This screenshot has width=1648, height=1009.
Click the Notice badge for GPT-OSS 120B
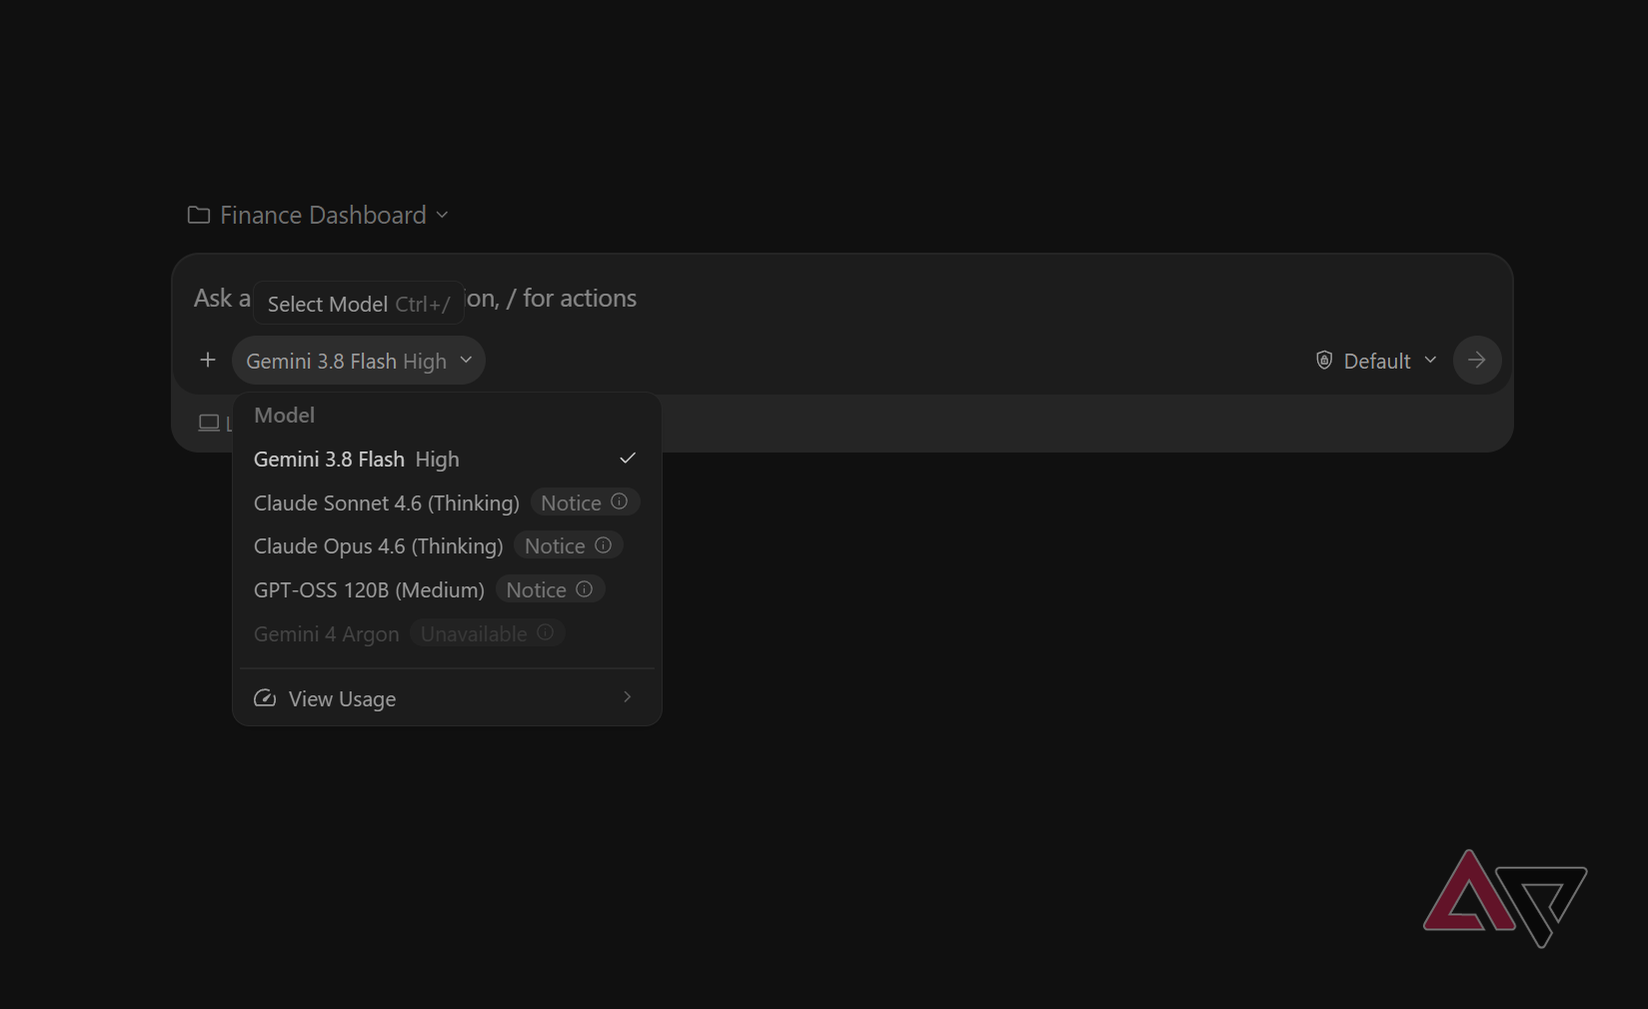549,590
